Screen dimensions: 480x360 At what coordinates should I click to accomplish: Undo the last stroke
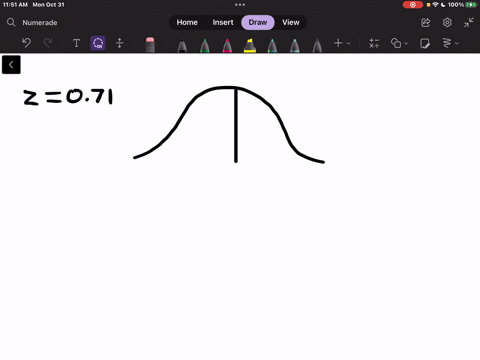click(26, 43)
